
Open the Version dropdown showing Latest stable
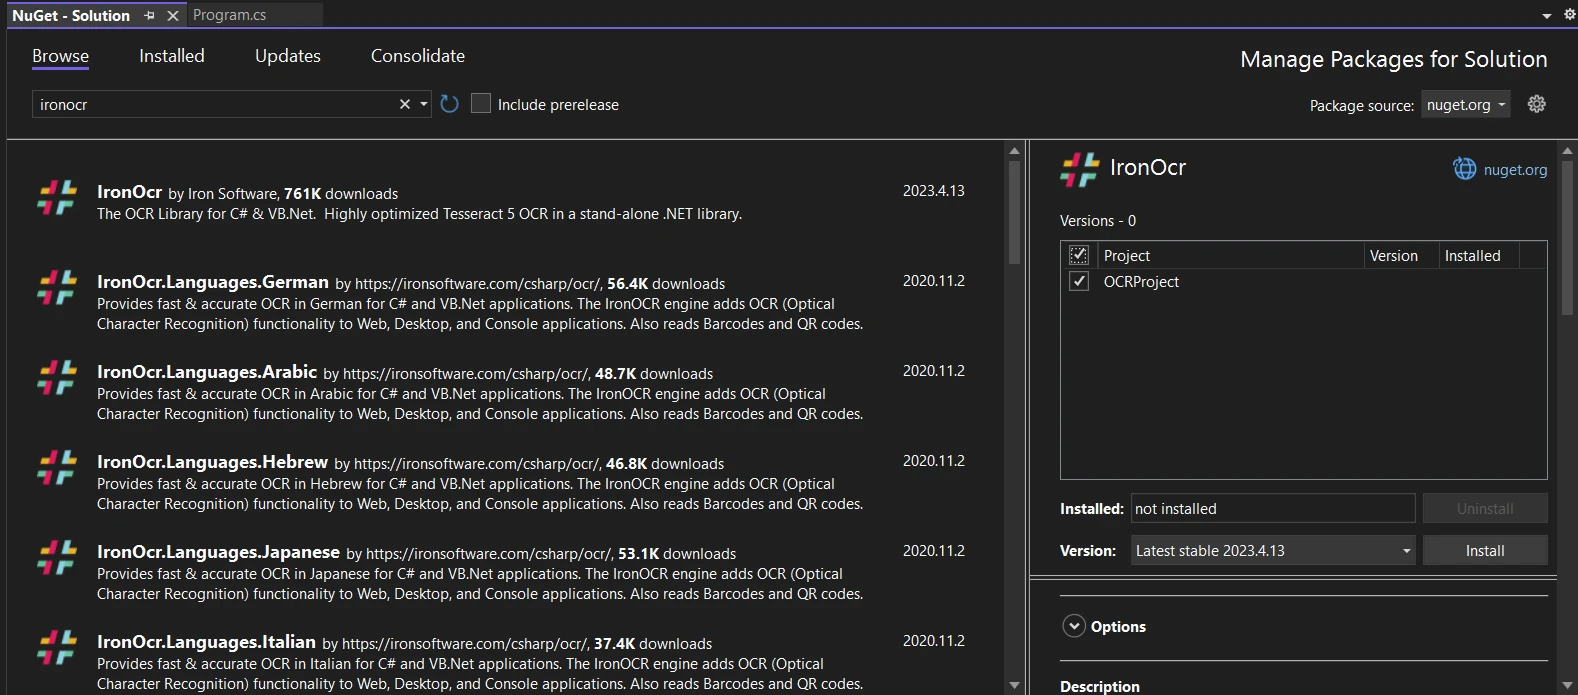tap(1272, 551)
